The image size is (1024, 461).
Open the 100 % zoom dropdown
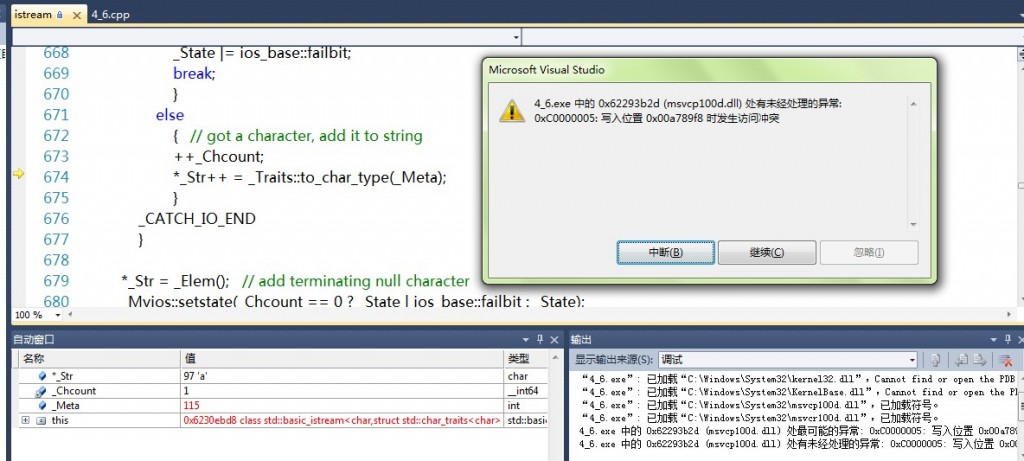57,315
